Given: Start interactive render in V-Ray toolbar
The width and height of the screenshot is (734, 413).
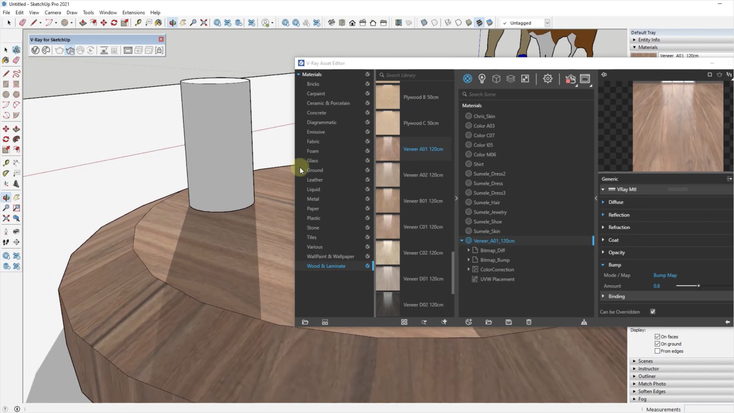Looking at the screenshot, I should point(70,50).
